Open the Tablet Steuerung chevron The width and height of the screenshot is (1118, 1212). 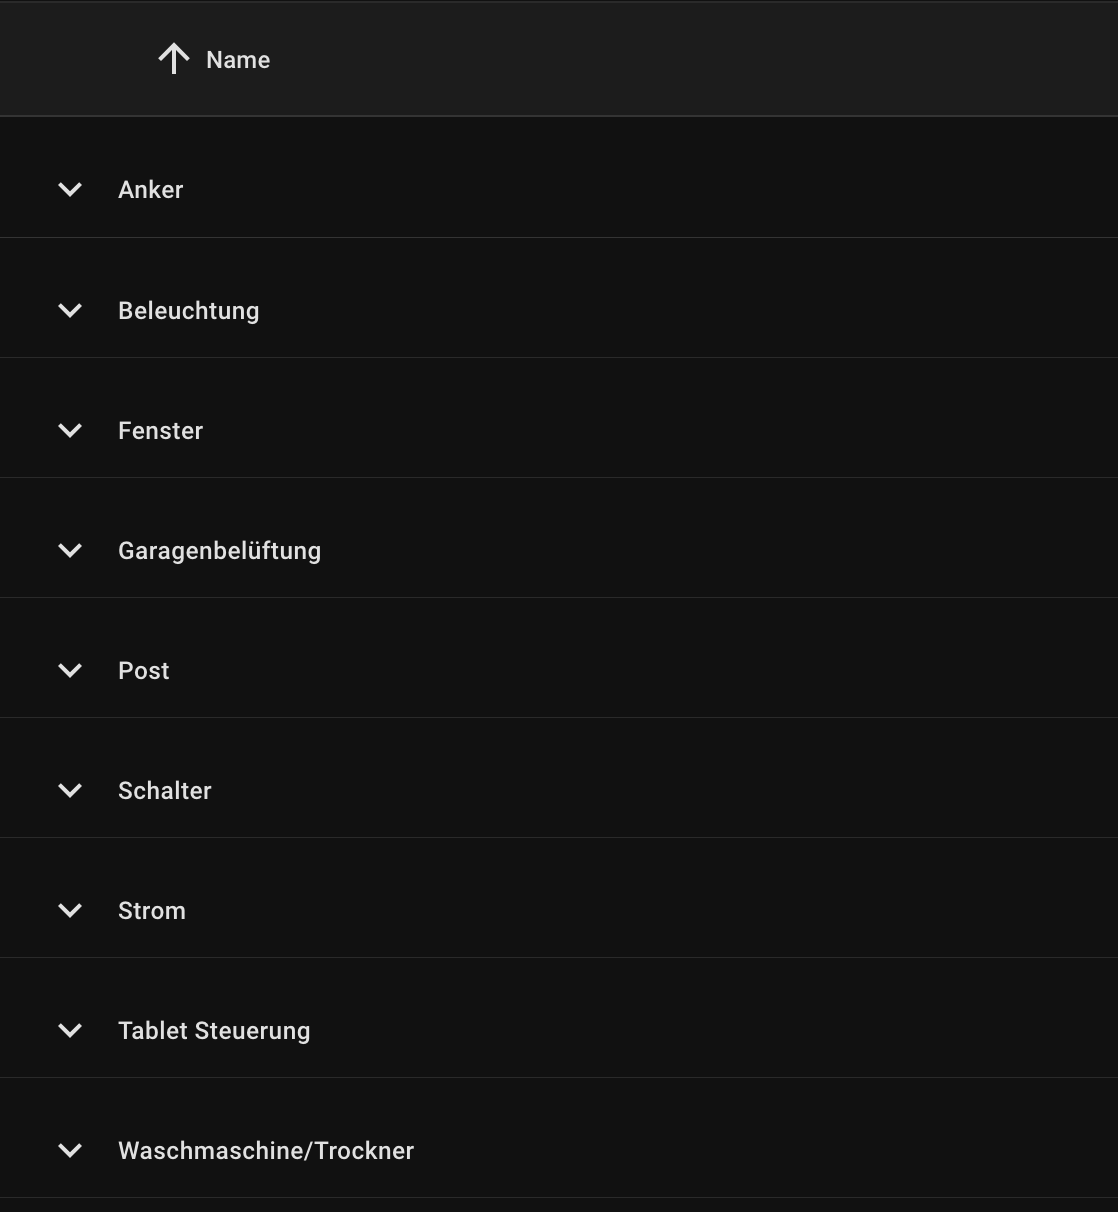click(x=70, y=1031)
